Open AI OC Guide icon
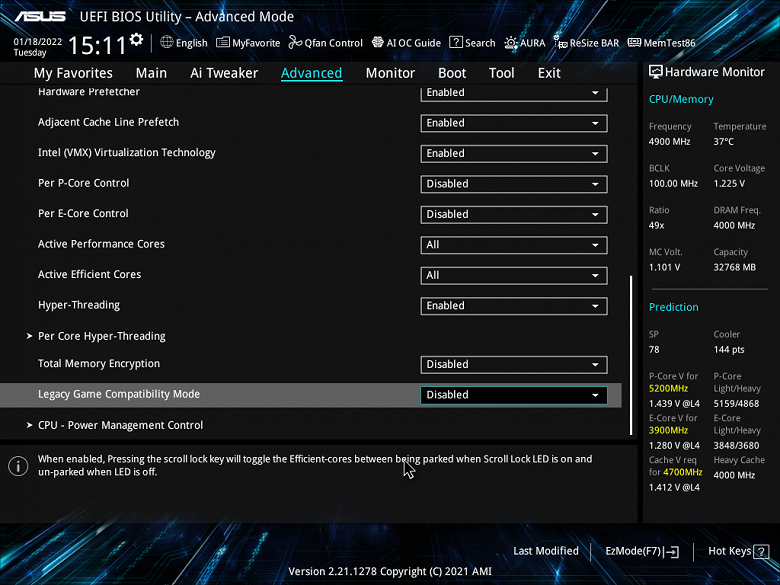 coord(378,42)
